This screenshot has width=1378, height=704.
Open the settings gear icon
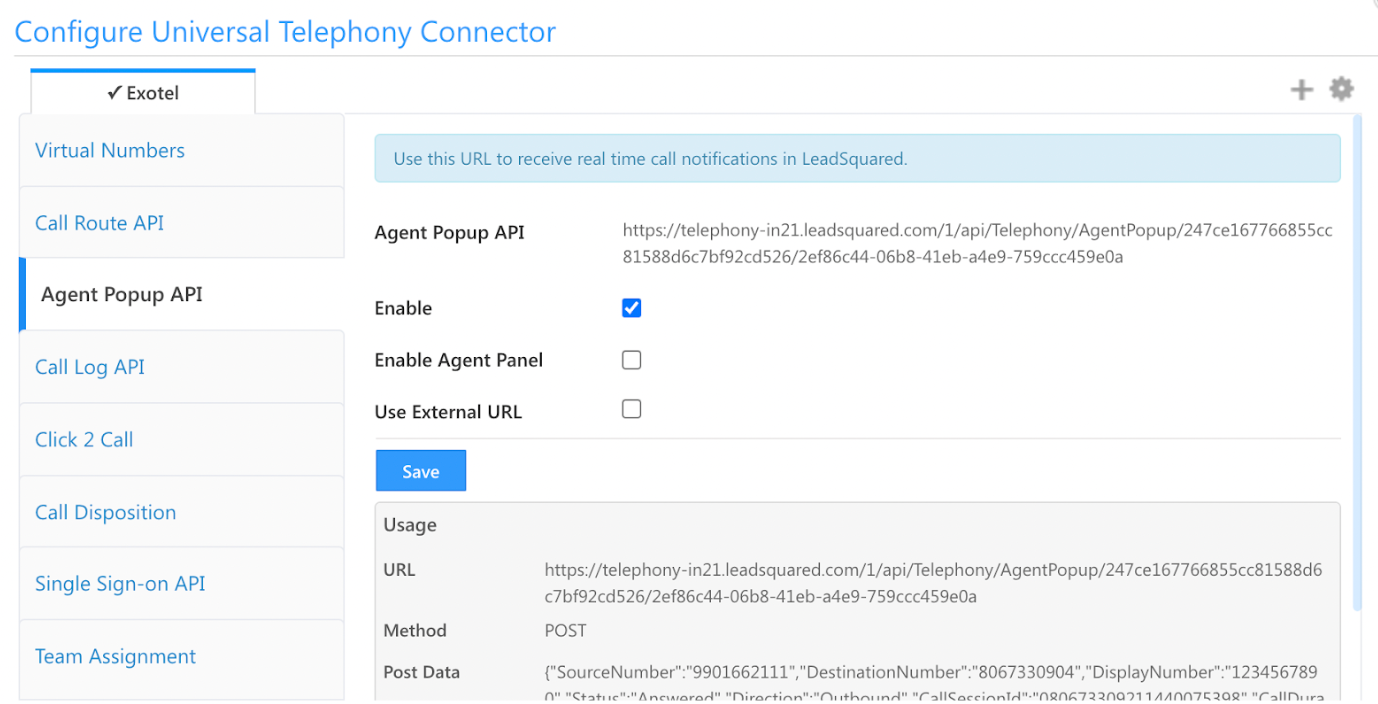pos(1341,89)
